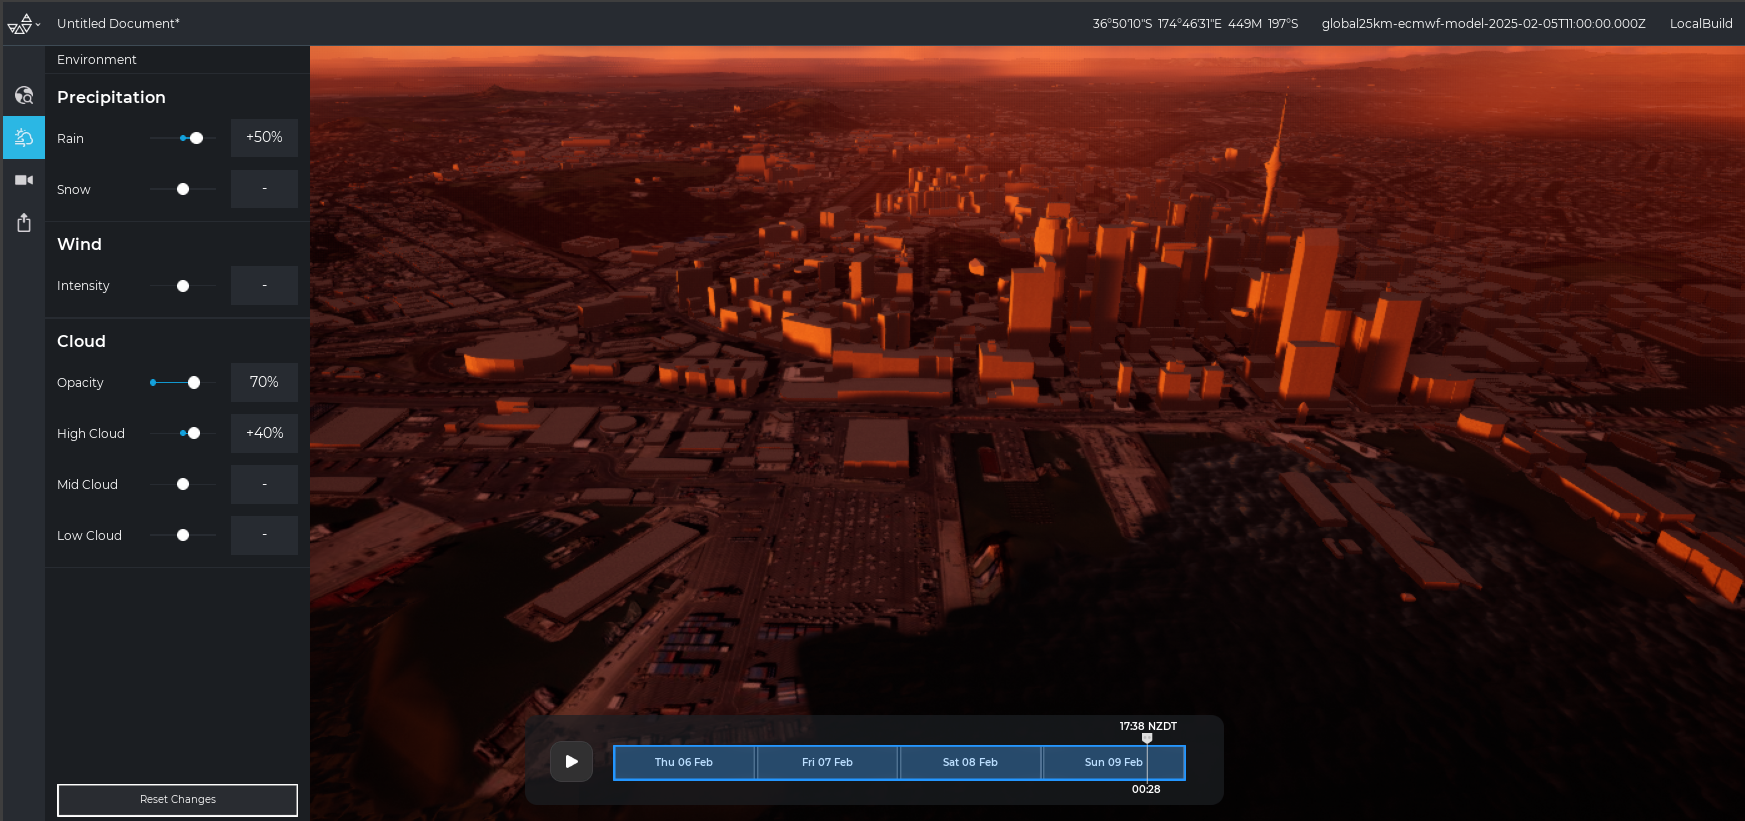Edit the Snow value field
The width and height of the screenshot is (1745, 821).
coord(264,189)
